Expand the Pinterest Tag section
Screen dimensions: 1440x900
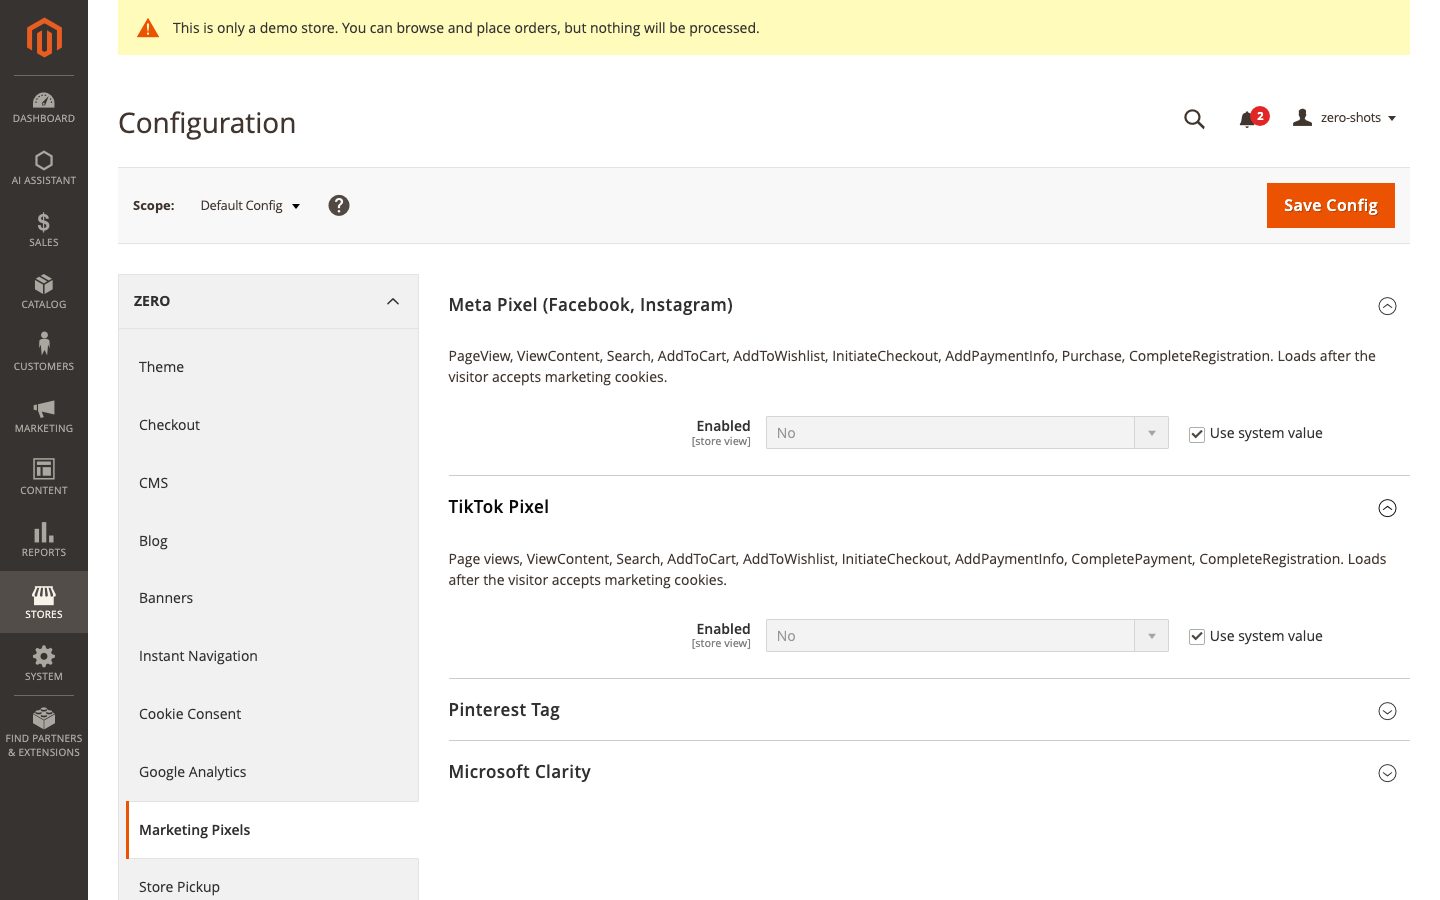click(1387, 711)
